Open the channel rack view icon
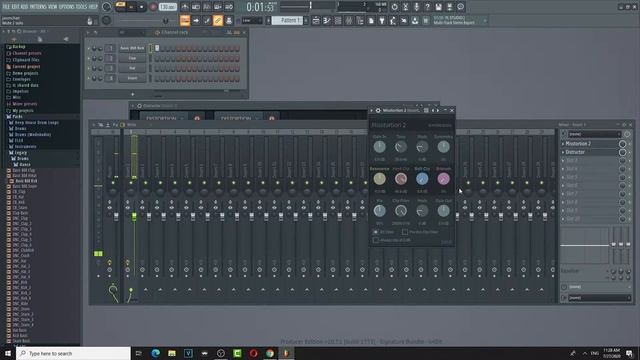 [x=338, y=20]
